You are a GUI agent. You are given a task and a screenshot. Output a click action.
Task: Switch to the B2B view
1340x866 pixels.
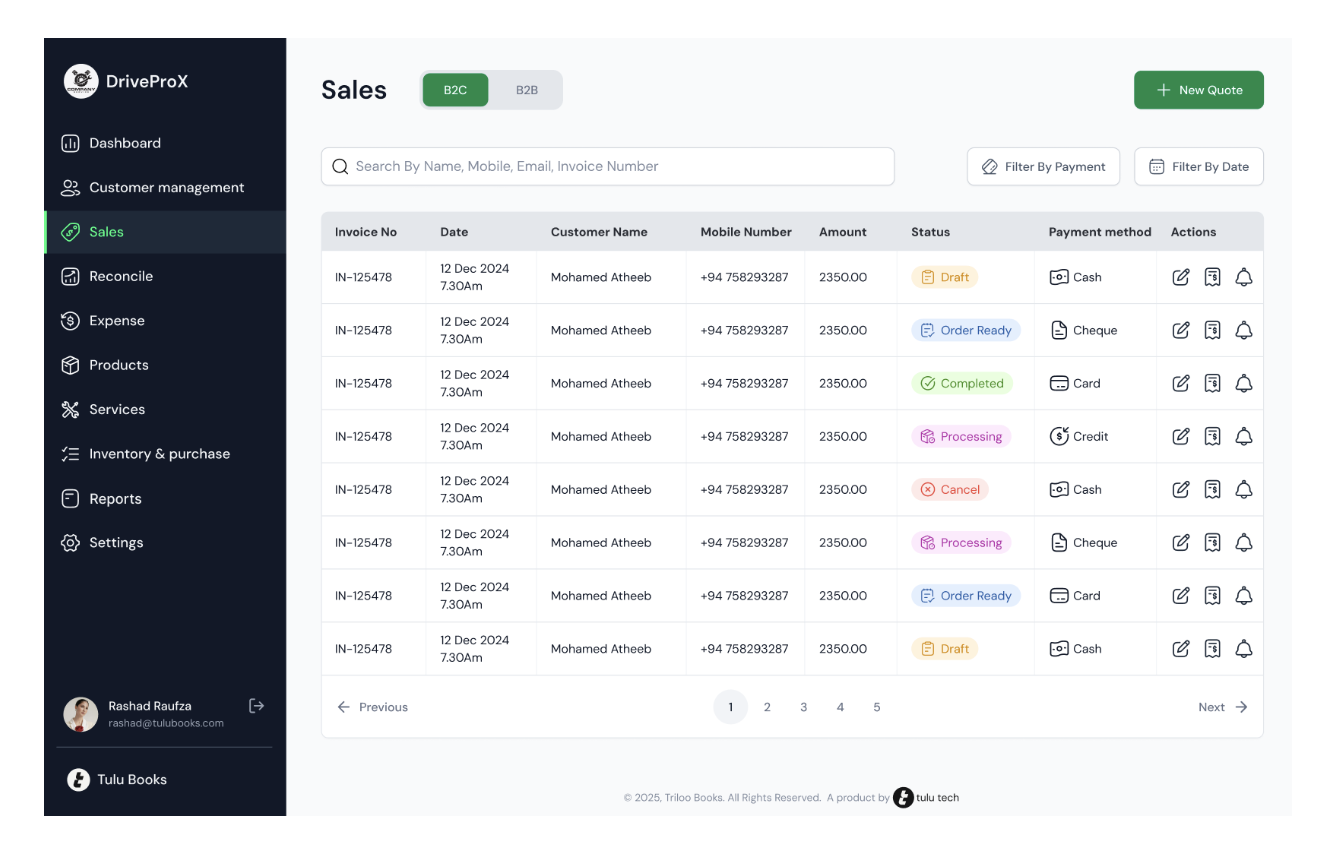click(x=527, y=89)
